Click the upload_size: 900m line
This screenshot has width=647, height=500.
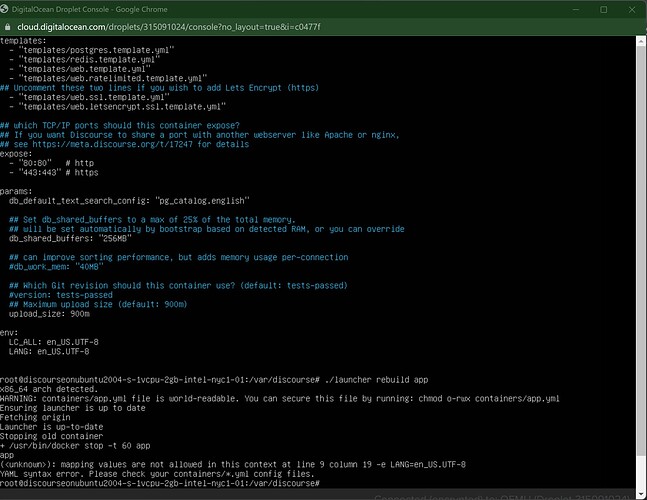tap(50, 314)
